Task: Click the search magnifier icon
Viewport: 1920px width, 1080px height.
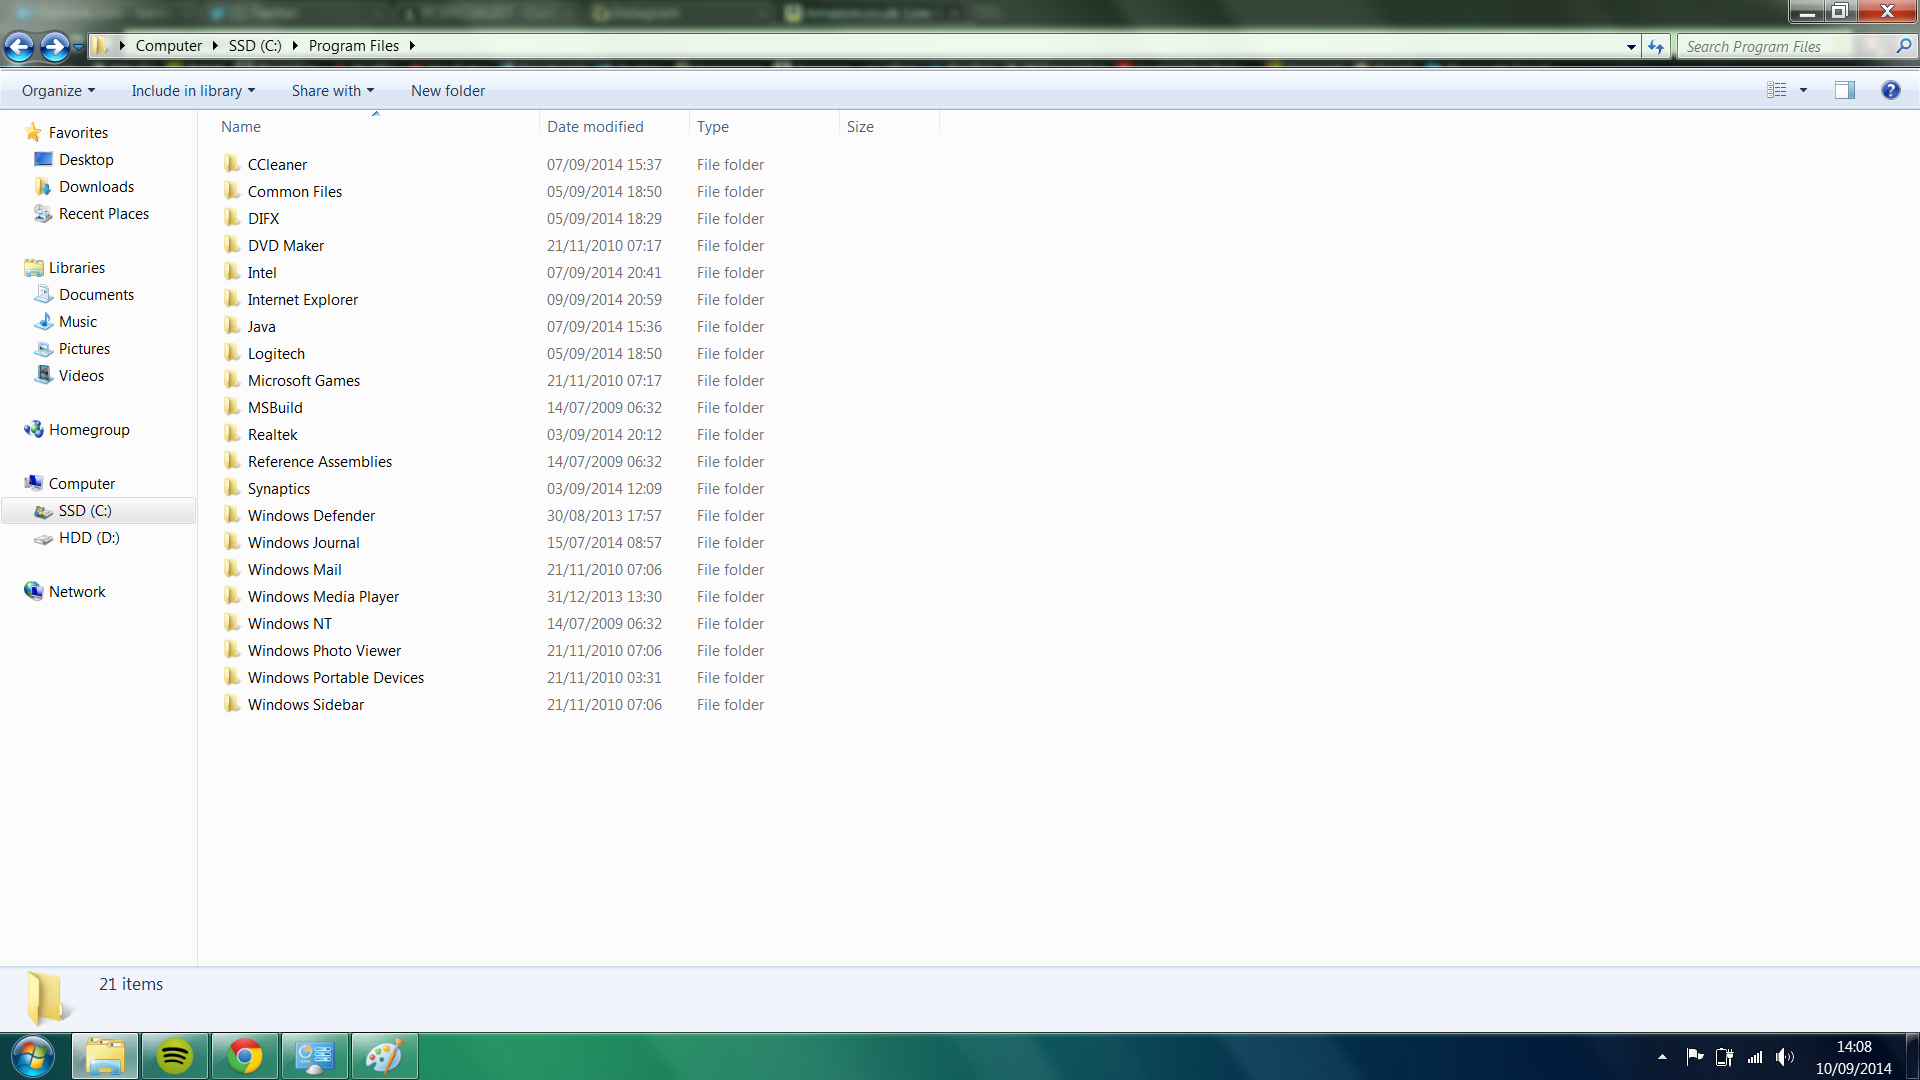Action: [x=1903, y=46]
